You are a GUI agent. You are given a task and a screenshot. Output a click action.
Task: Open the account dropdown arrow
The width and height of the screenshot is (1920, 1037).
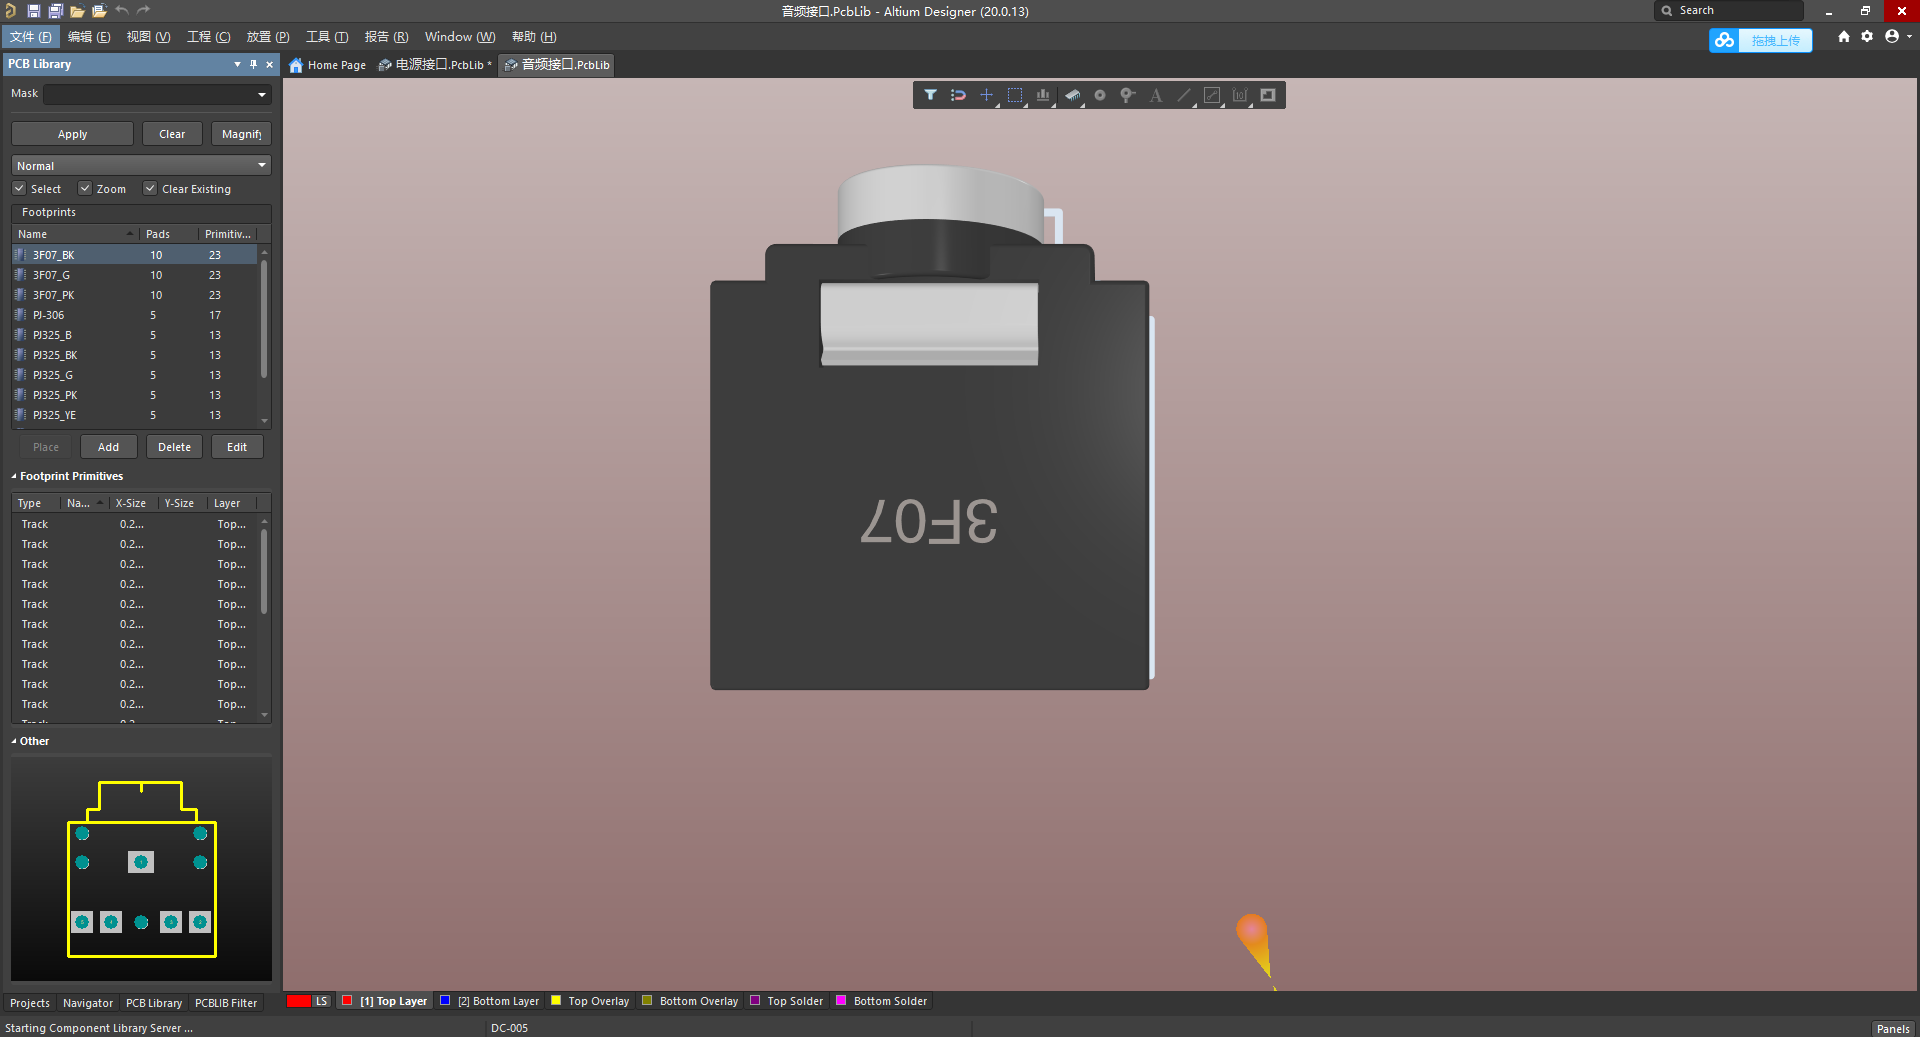pos(1909,36)
